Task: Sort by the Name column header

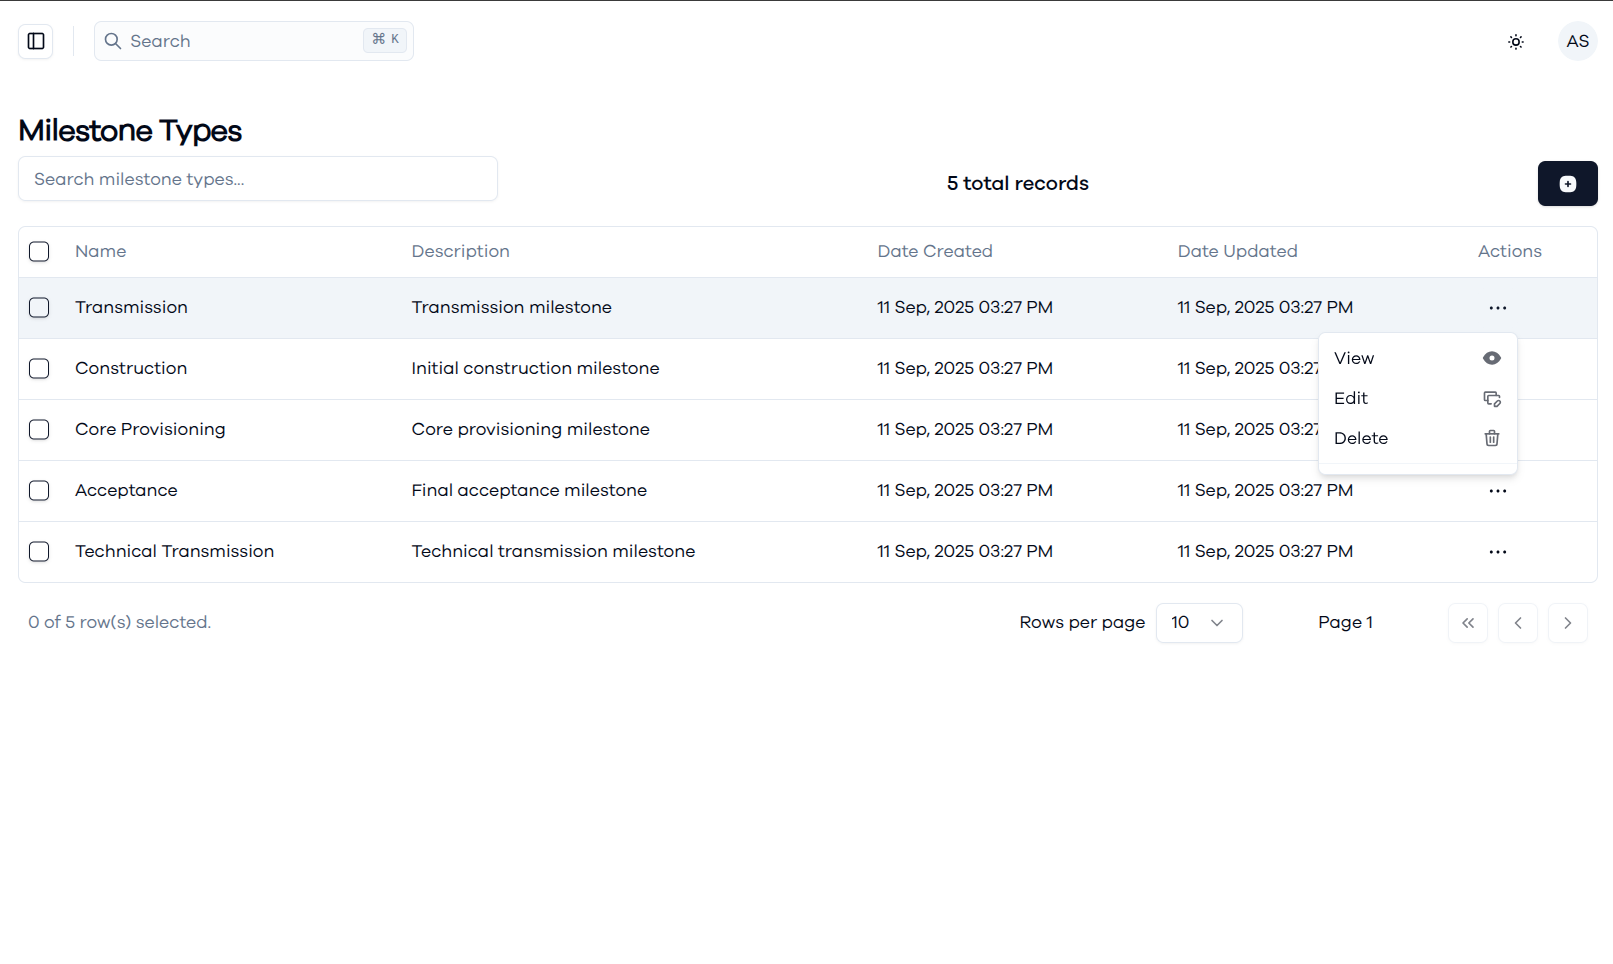Action: pos(100,252)
